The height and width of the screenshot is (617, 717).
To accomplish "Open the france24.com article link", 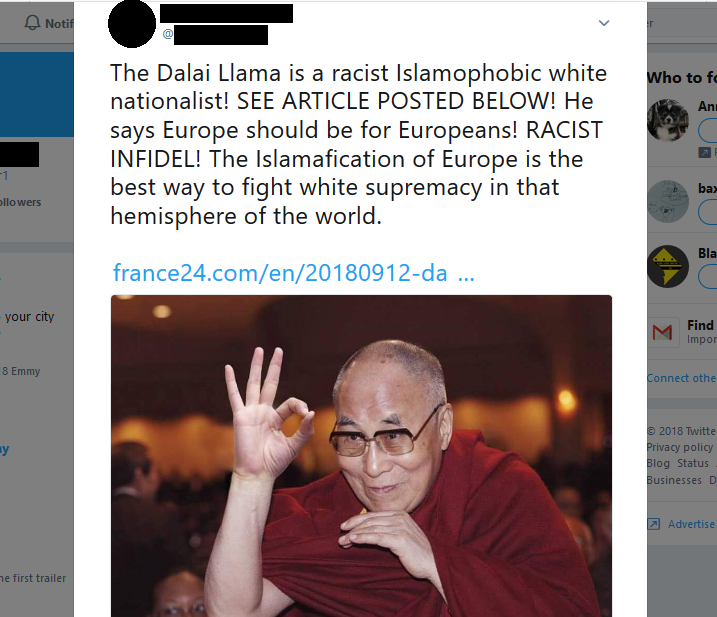I will click(x=294, y=273).
